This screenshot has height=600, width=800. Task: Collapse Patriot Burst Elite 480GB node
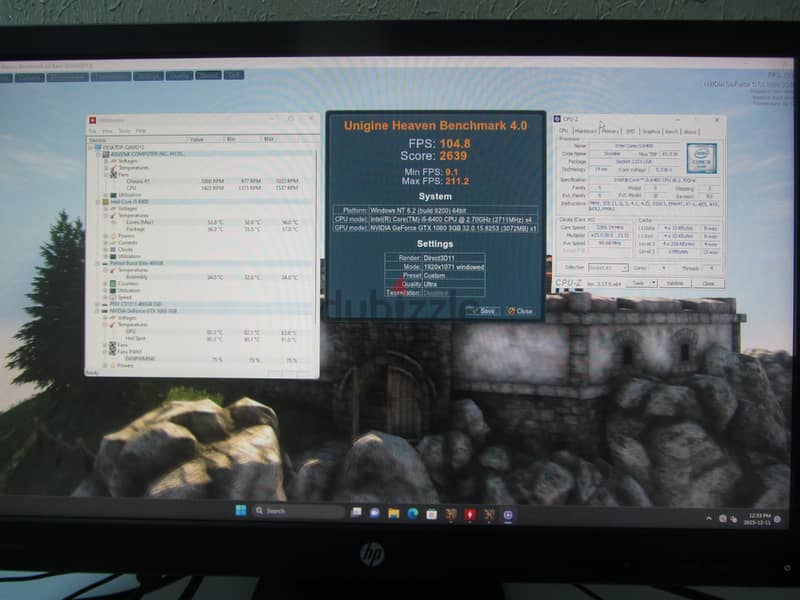click(97, 263)
